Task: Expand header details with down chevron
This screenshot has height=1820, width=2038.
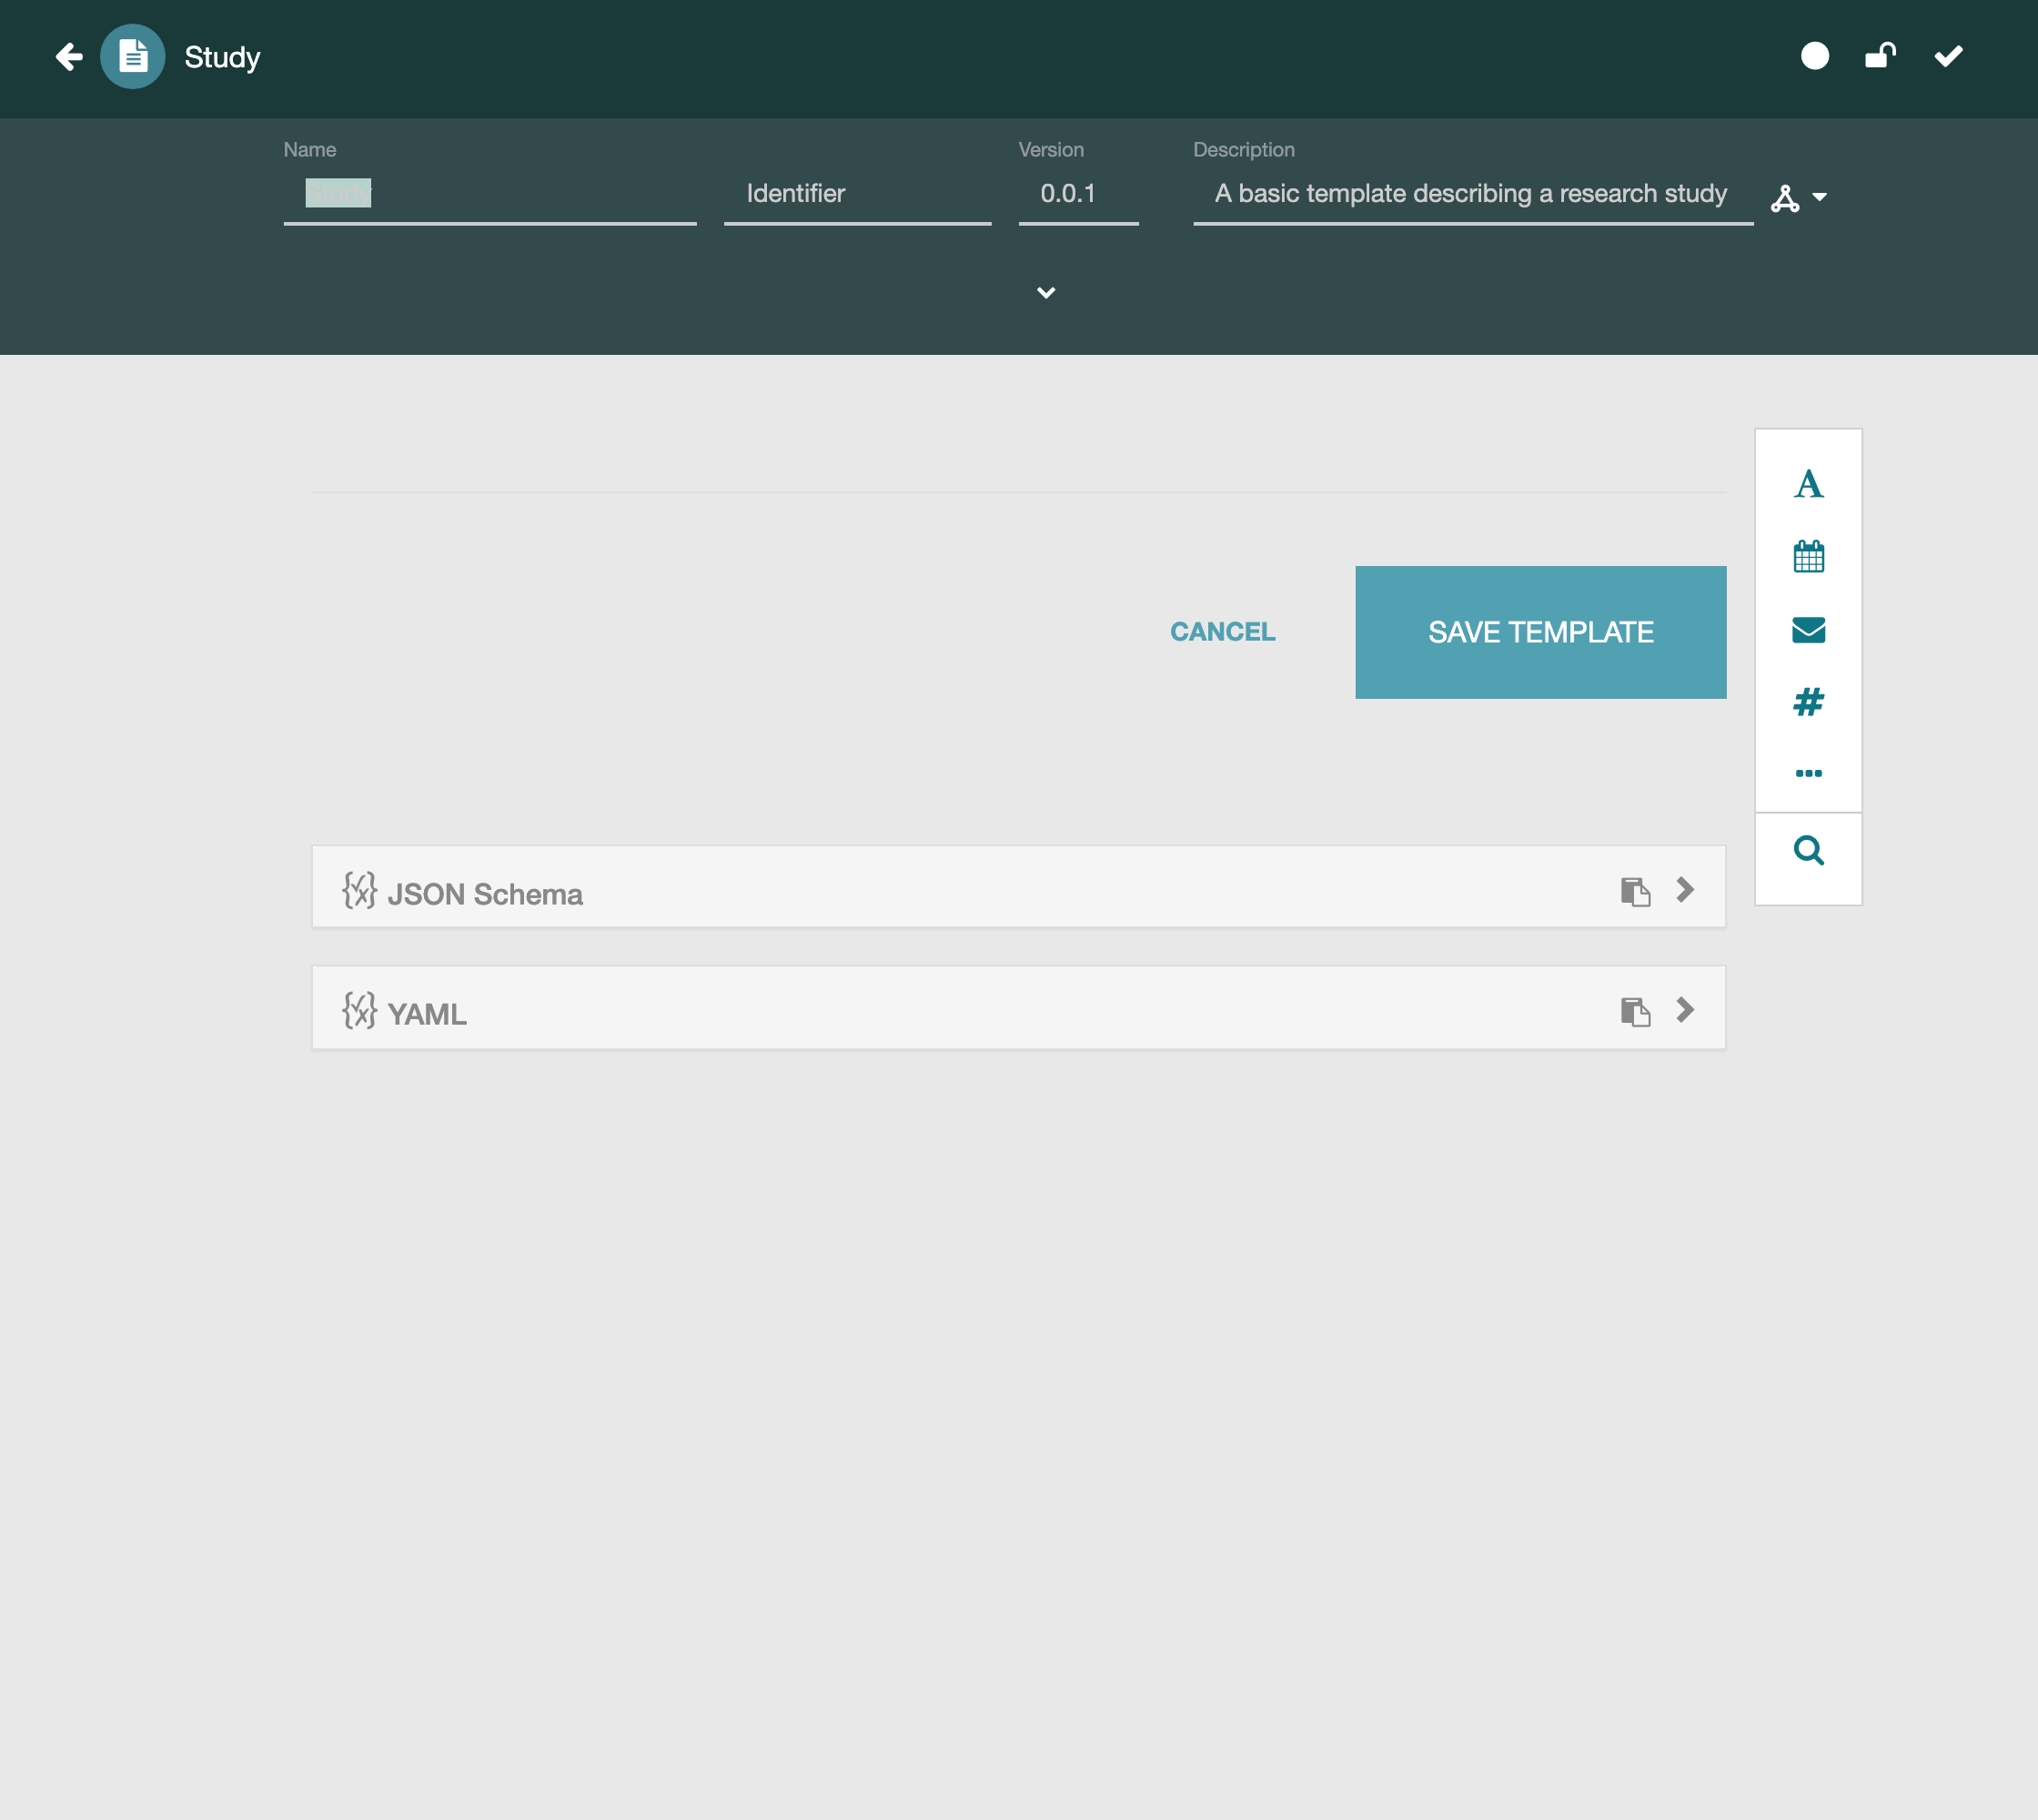Action: [1046, 293]
